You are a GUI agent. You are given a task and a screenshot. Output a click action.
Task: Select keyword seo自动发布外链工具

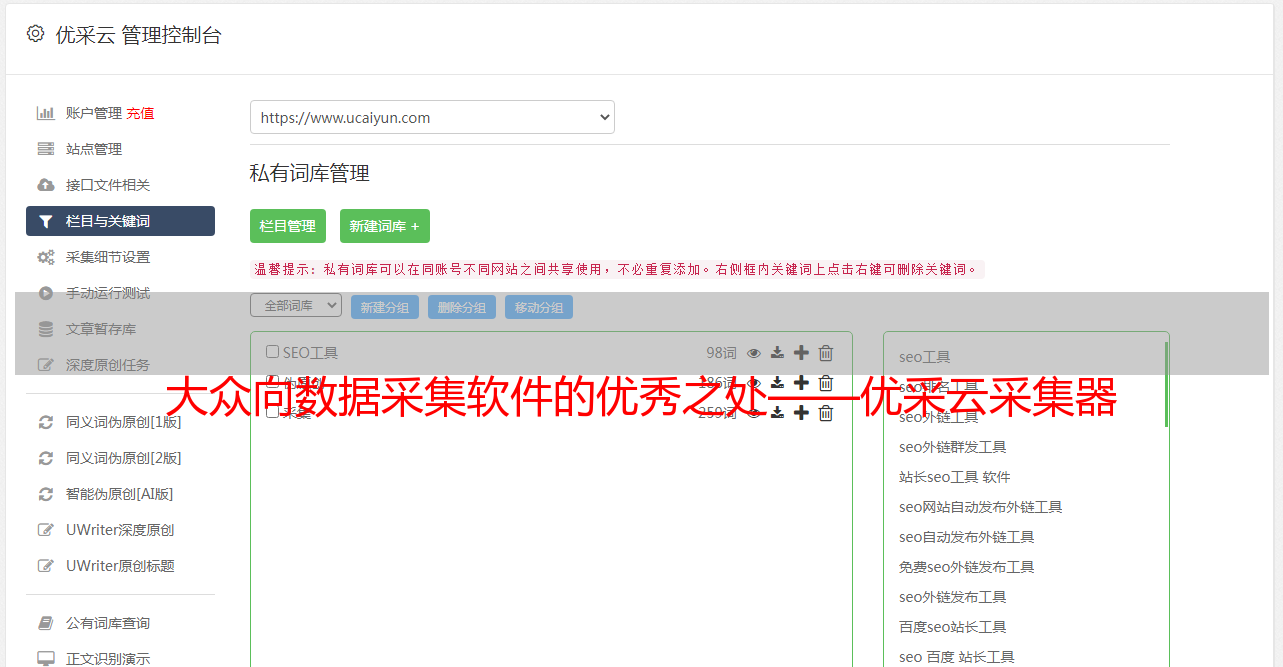(x=967, y=537)
